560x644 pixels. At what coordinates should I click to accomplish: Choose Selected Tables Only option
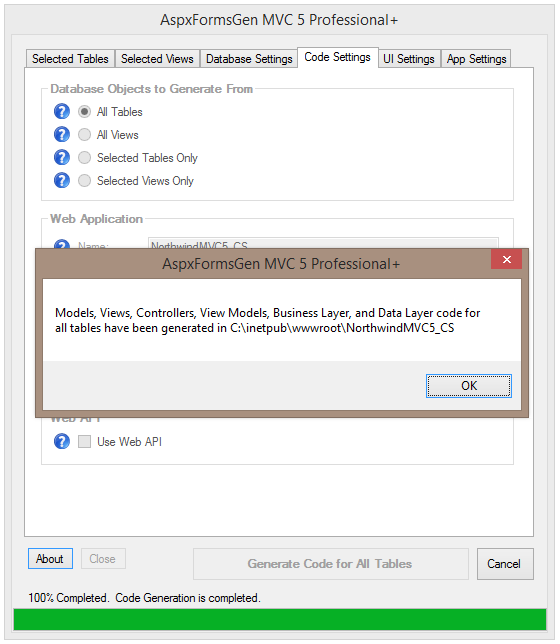pos(84,158)
